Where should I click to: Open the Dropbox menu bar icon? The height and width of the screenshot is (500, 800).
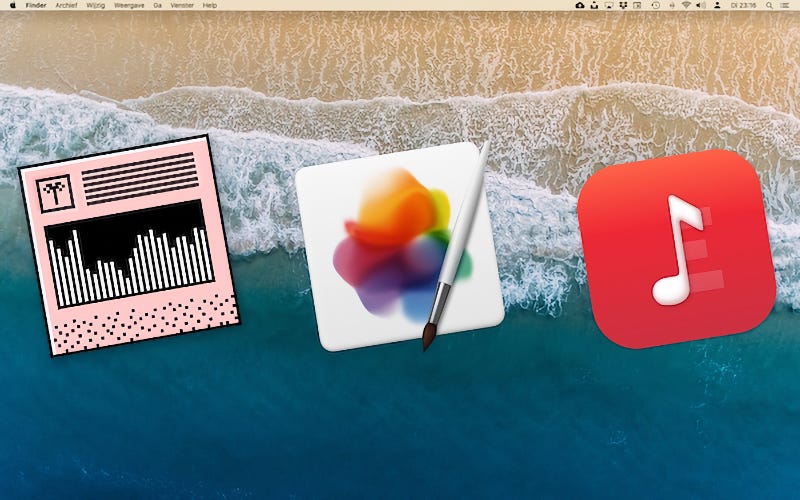[623, 6]
